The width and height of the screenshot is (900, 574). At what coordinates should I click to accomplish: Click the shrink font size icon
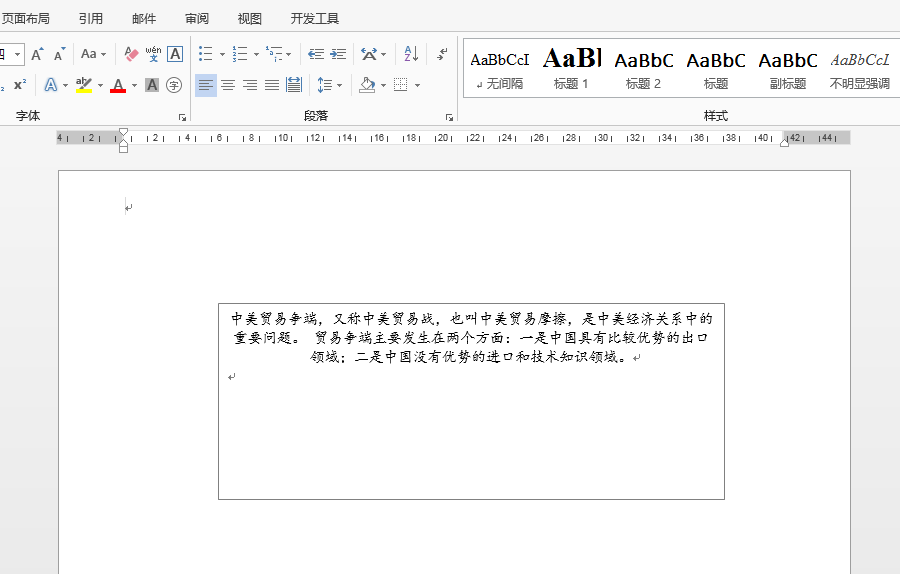(x=59, y=54)
